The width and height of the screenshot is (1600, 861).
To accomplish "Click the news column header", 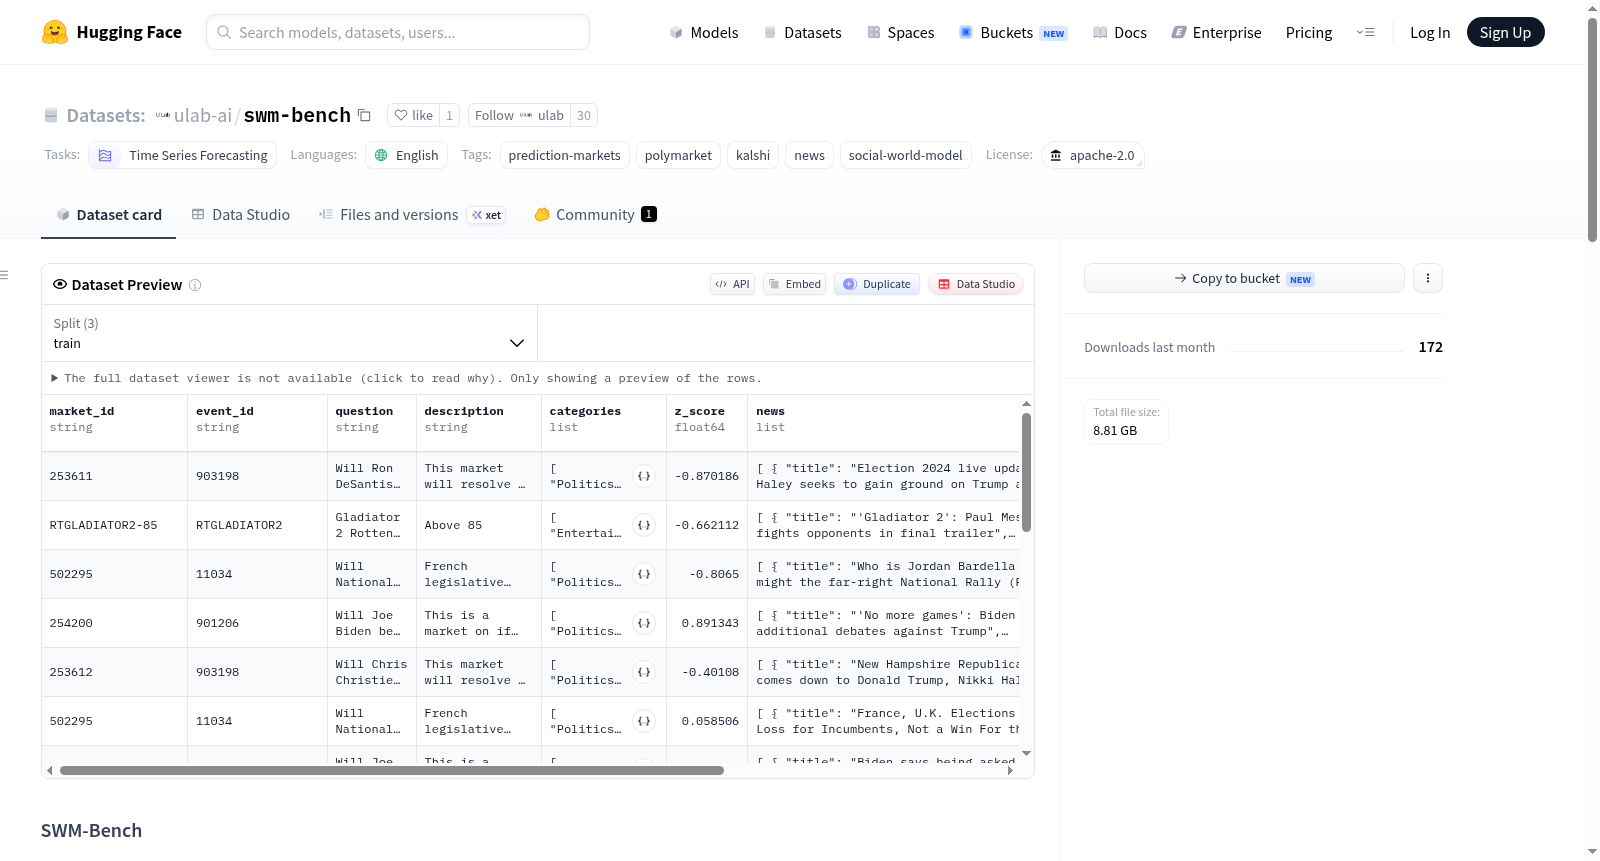I will (x=883, y=419).
